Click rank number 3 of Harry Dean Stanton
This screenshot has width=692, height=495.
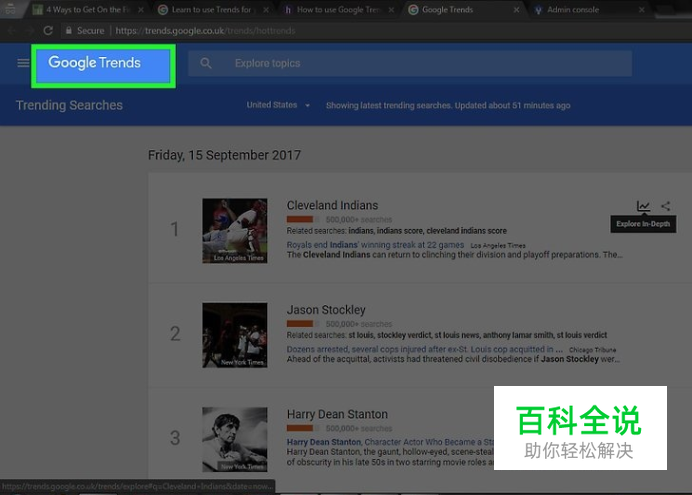[175, 438]
